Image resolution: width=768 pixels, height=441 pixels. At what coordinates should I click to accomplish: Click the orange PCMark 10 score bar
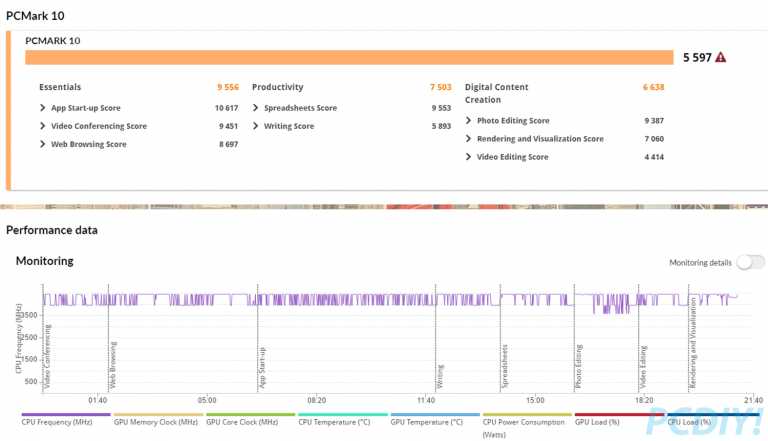pyautogui.click(x=349, y=57)
